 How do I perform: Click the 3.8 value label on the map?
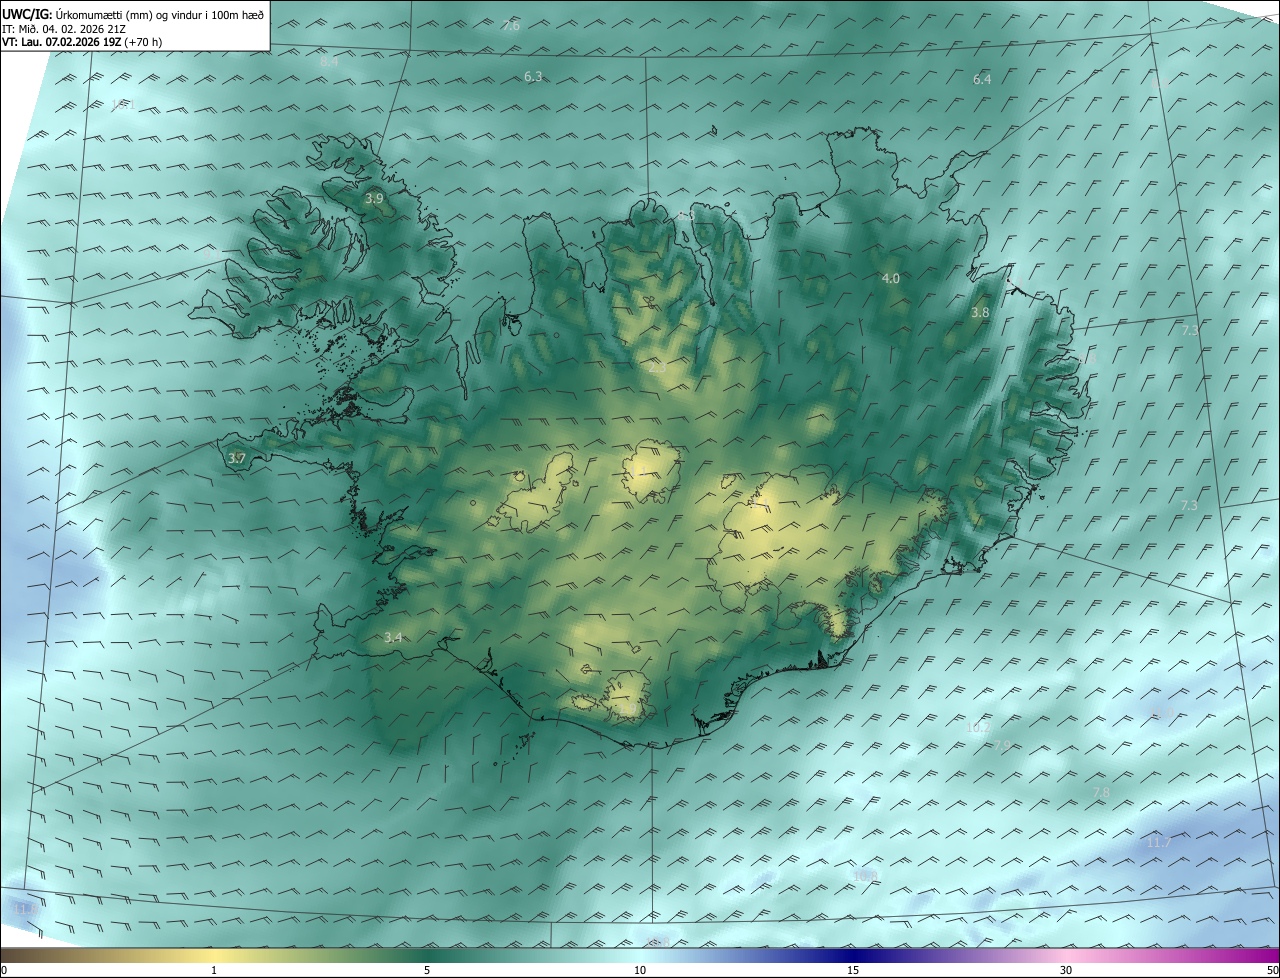(x=980, y=312)
